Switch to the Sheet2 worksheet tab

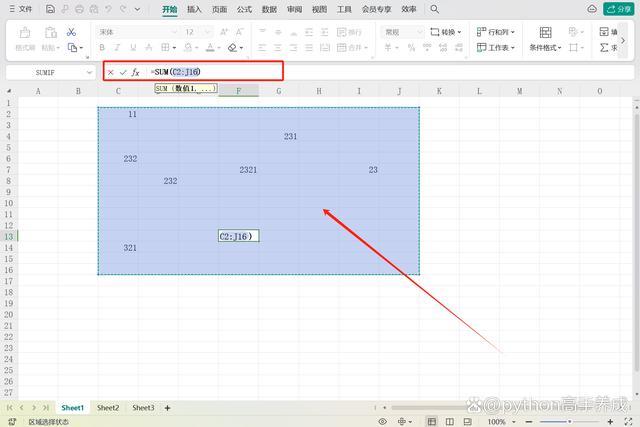(x=108, y=408)
